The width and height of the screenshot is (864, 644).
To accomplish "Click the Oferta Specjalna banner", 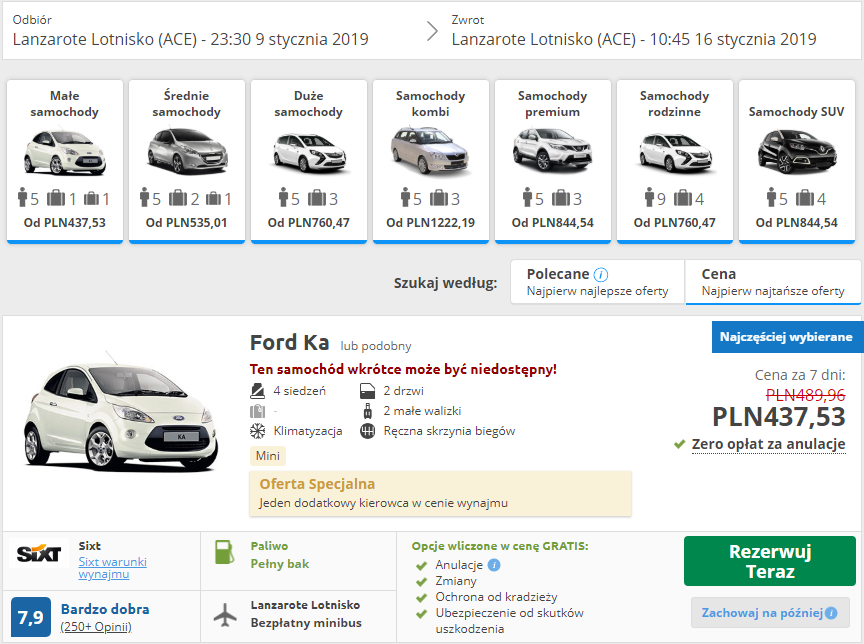I will (440, 494).
